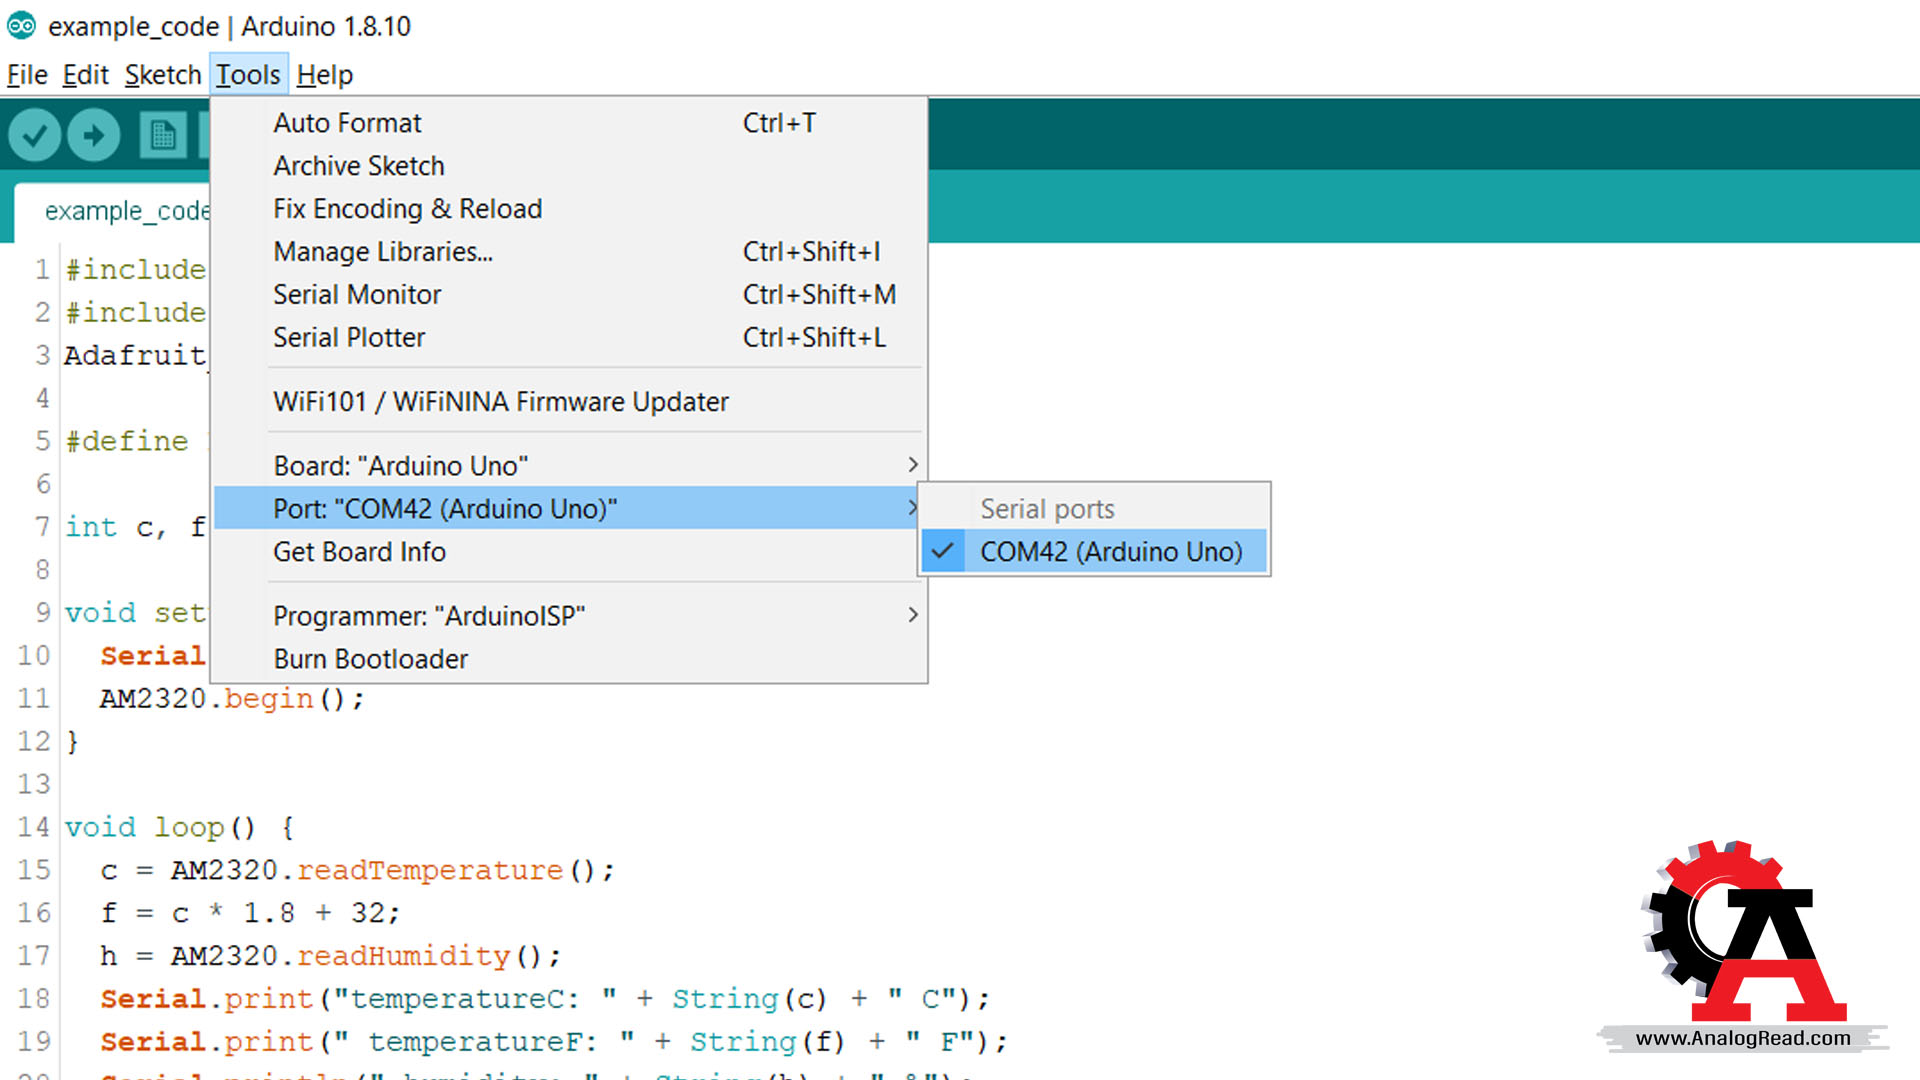Close the Tools menu via its header
Image resolution: width=1920 pixels, height=1080 pixels.
[x=249, y=75]
